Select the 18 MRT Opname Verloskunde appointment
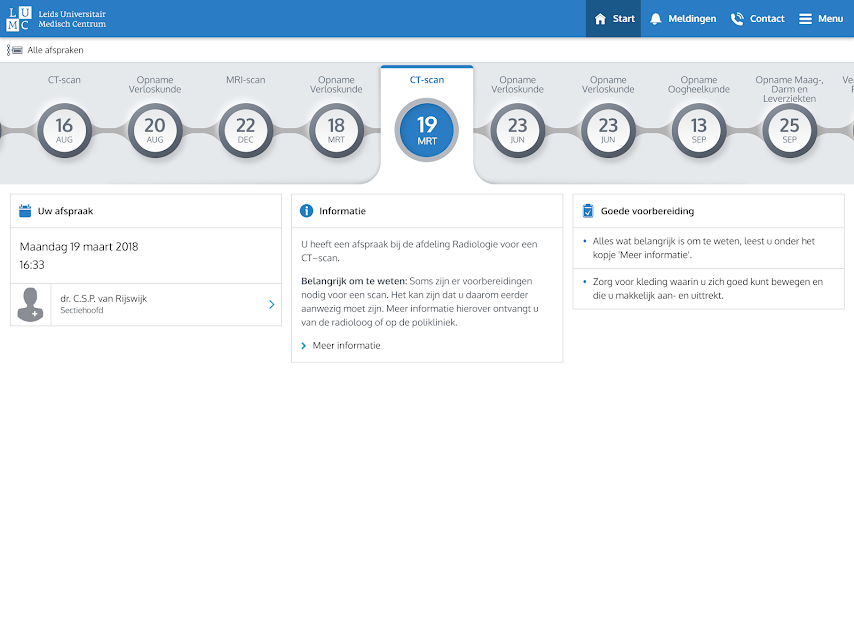 [336, 131]
